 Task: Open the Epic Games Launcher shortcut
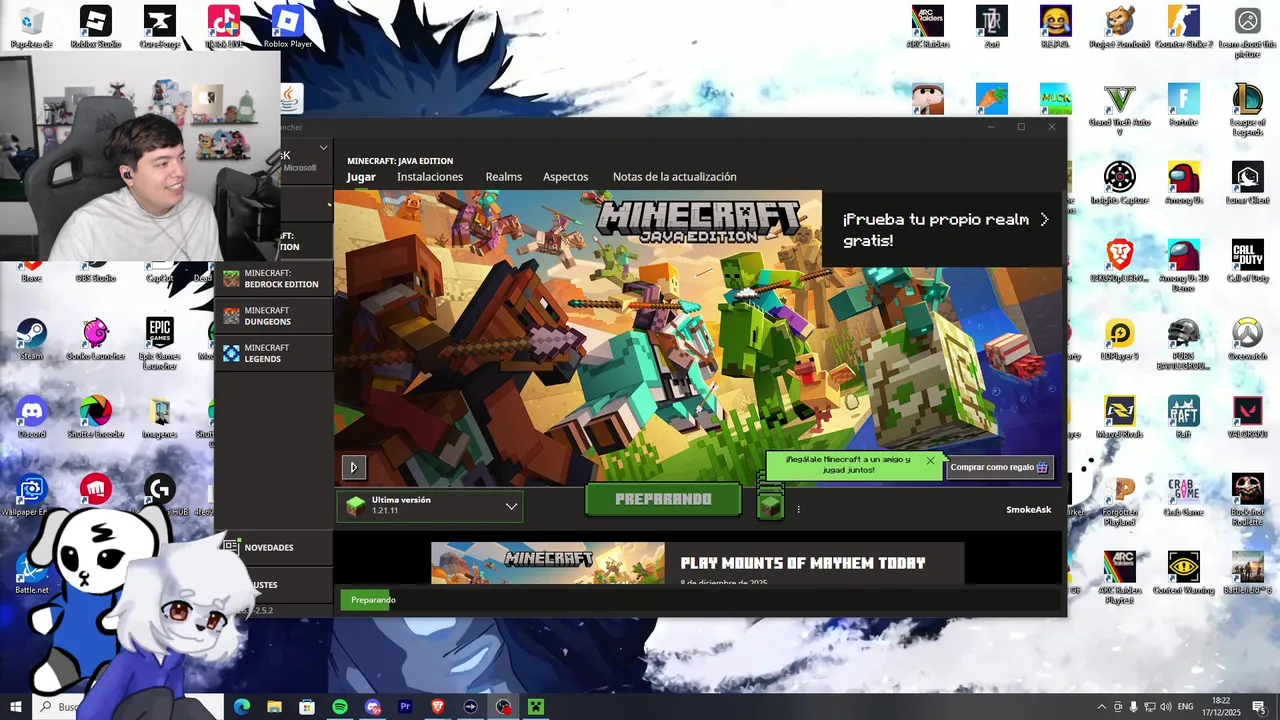(x=160, y=343)
